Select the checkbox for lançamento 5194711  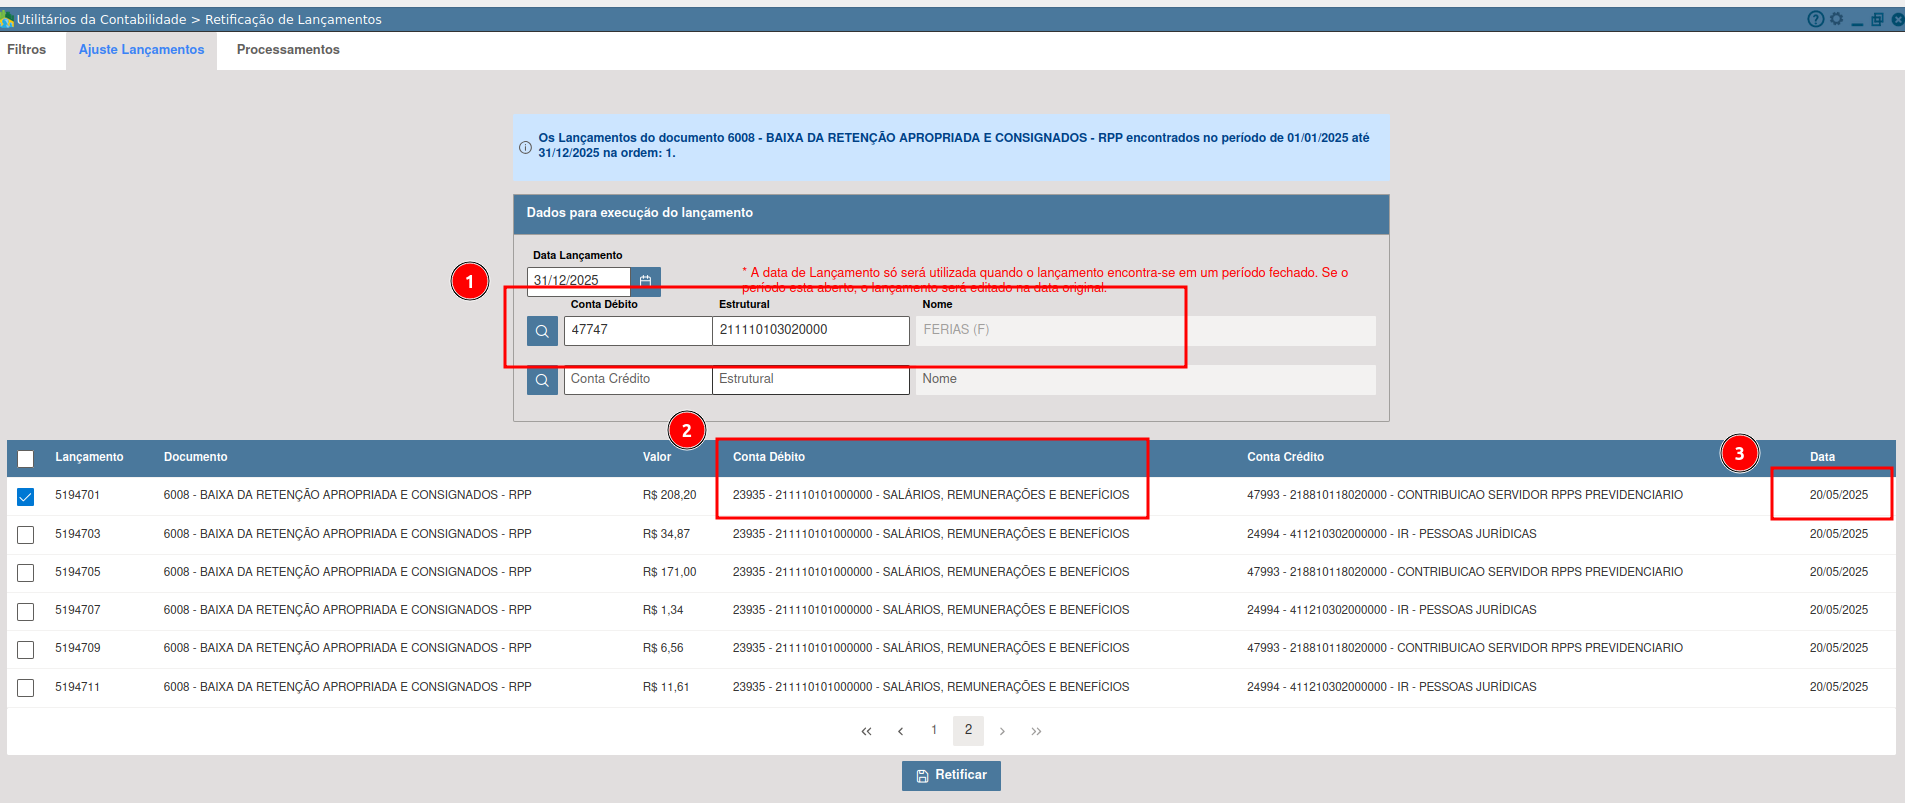point(26,688)
